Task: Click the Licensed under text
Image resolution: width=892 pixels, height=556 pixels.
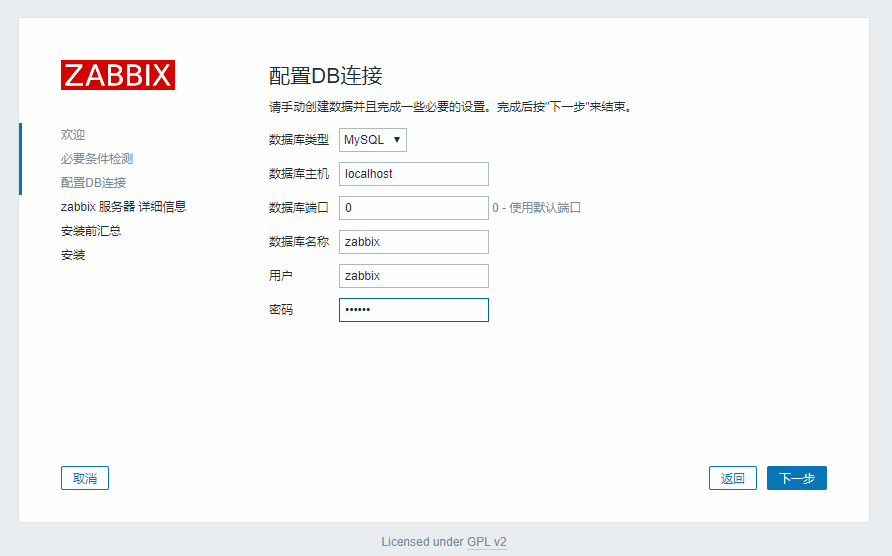Action: pos(423,542)
